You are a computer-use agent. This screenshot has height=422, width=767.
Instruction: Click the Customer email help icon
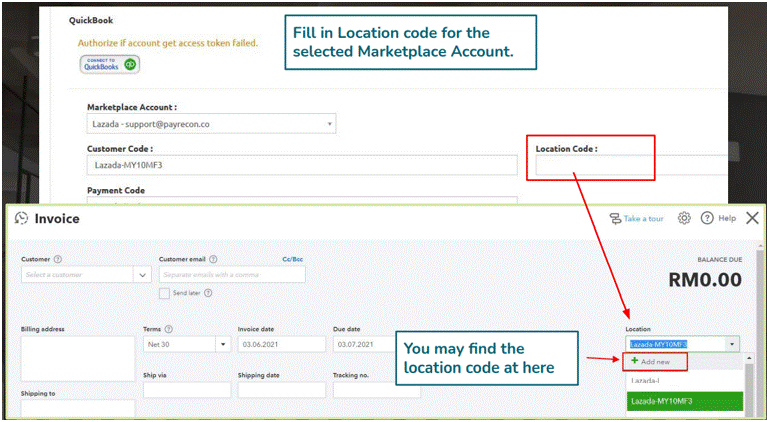213,259
